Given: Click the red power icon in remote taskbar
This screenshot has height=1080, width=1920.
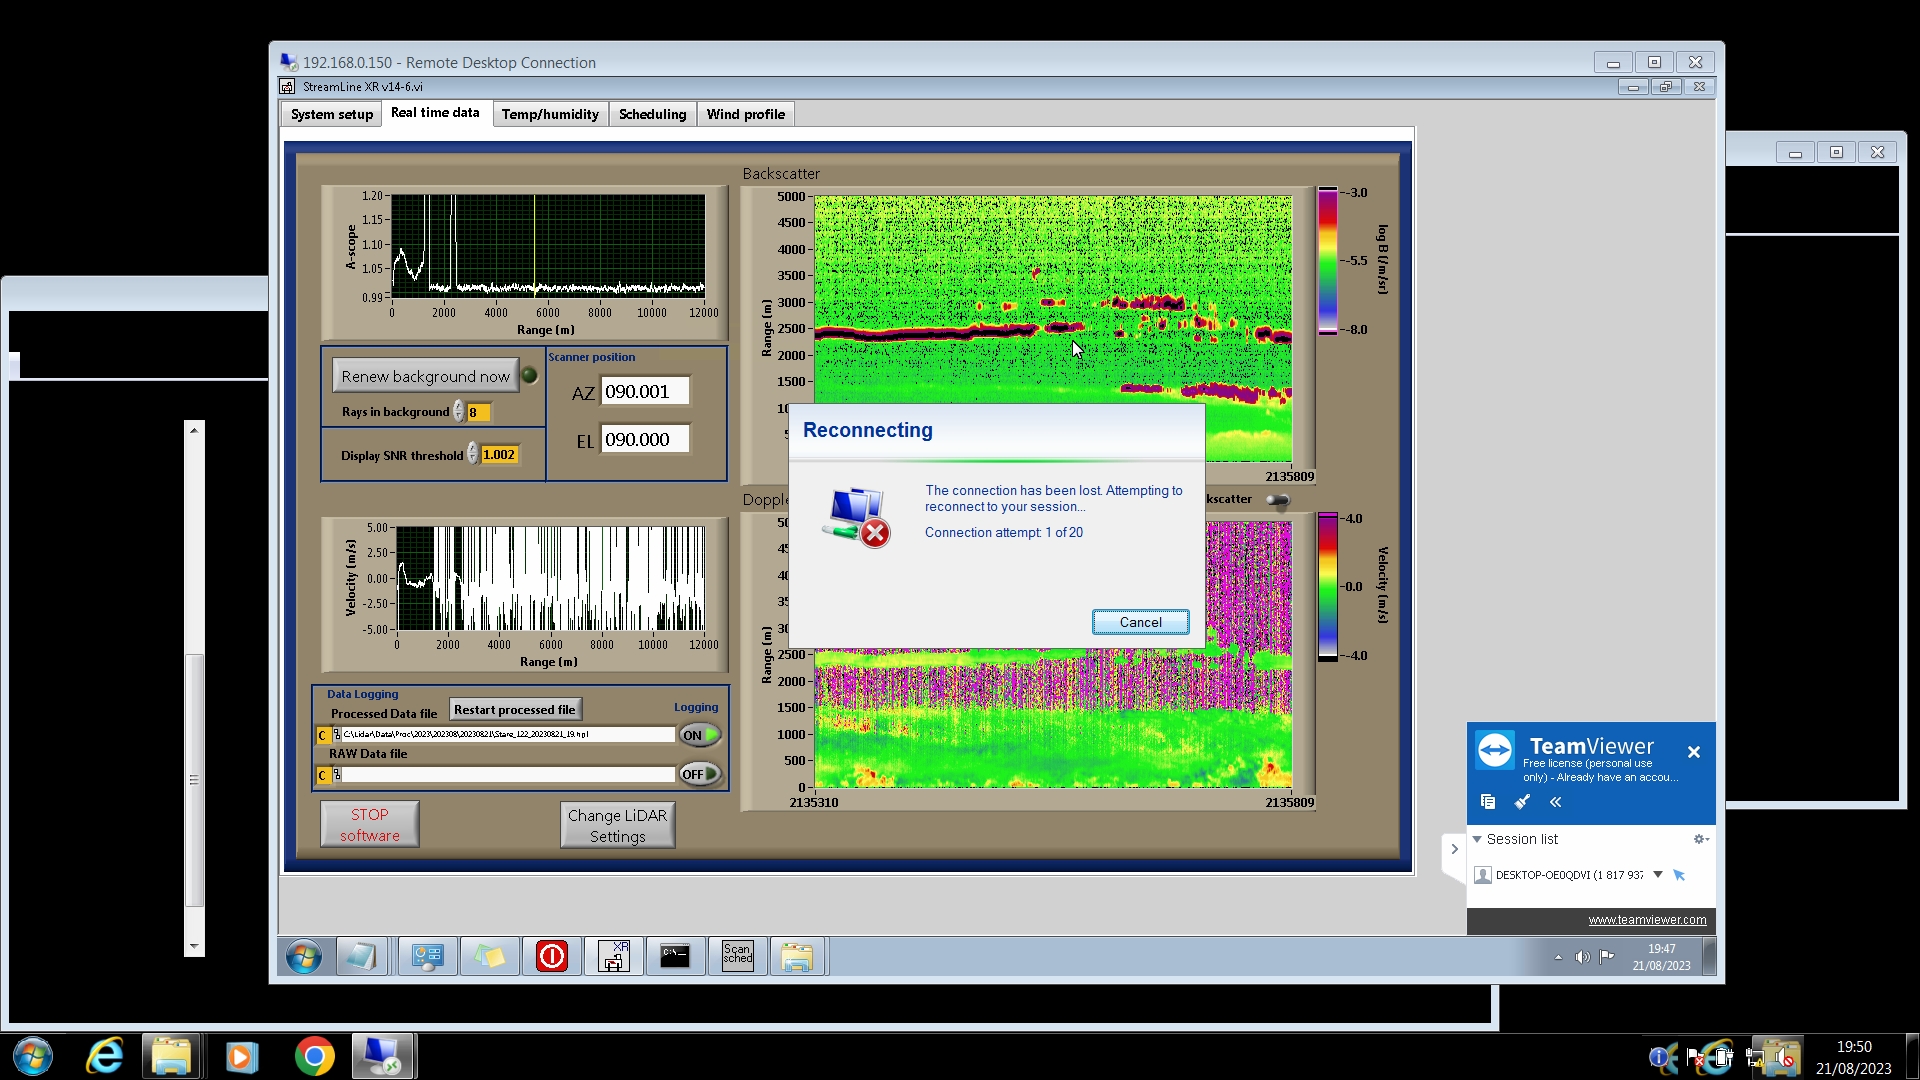Looking at the screenshot, I should (552, 957).
